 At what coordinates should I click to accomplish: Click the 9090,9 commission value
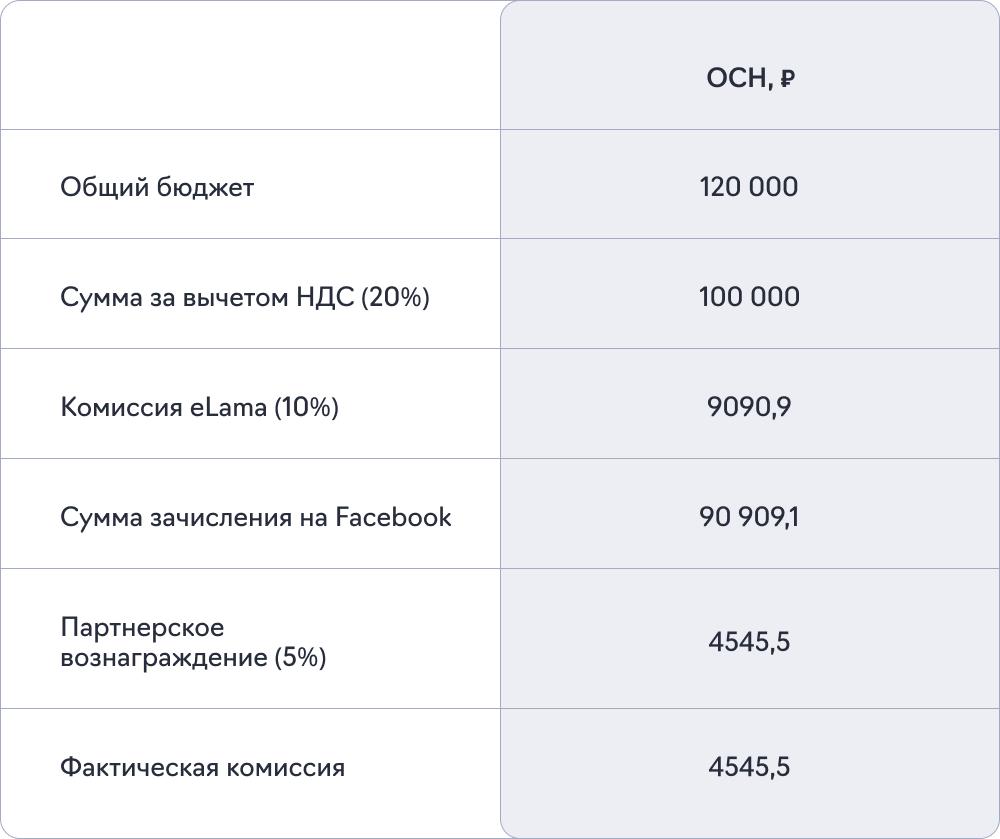[749, 407]
